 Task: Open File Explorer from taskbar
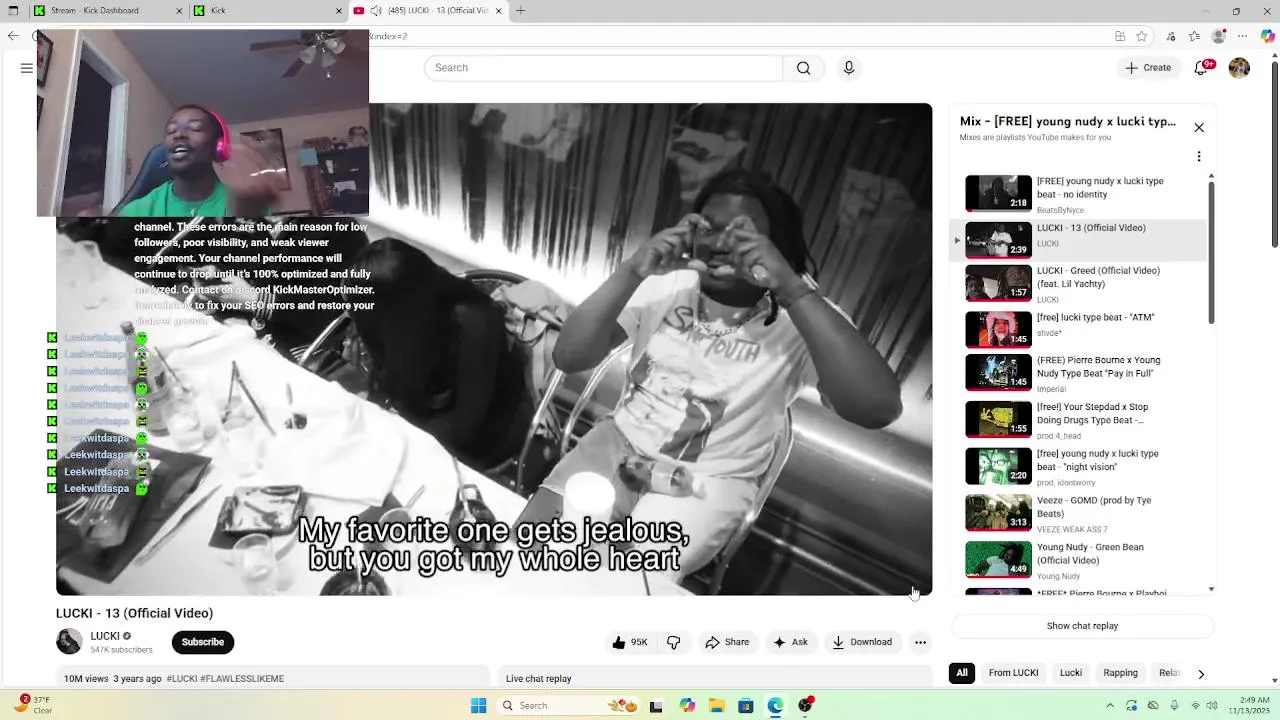[716, 705]
